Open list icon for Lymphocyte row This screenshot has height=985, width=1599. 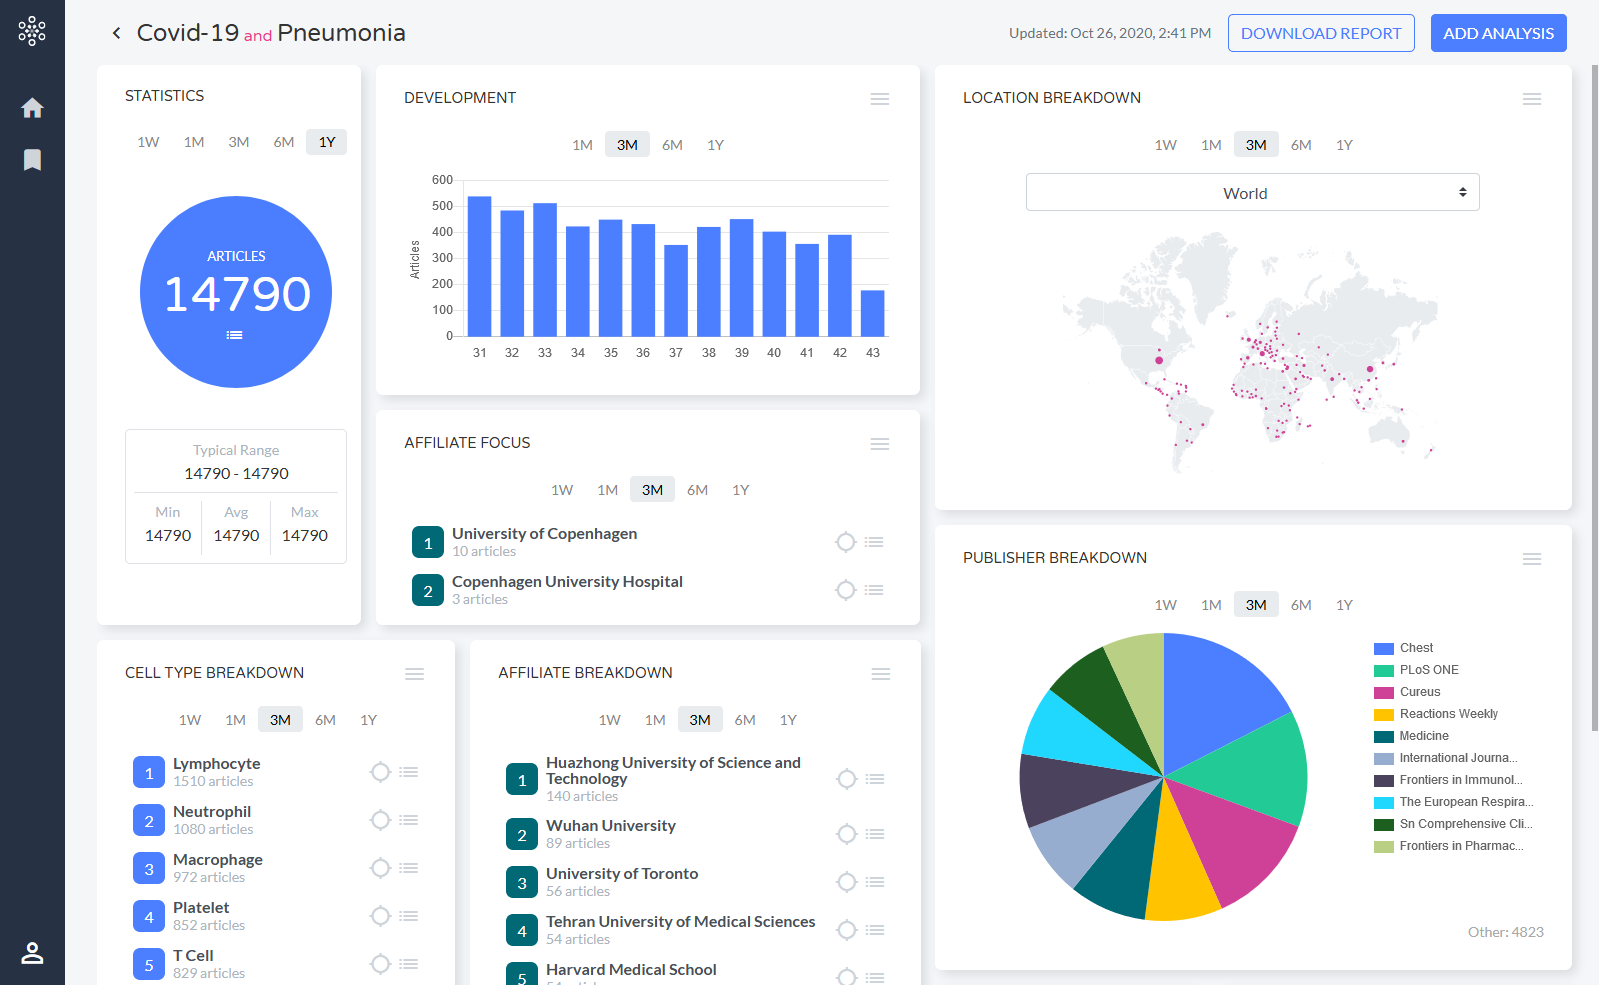408,772
